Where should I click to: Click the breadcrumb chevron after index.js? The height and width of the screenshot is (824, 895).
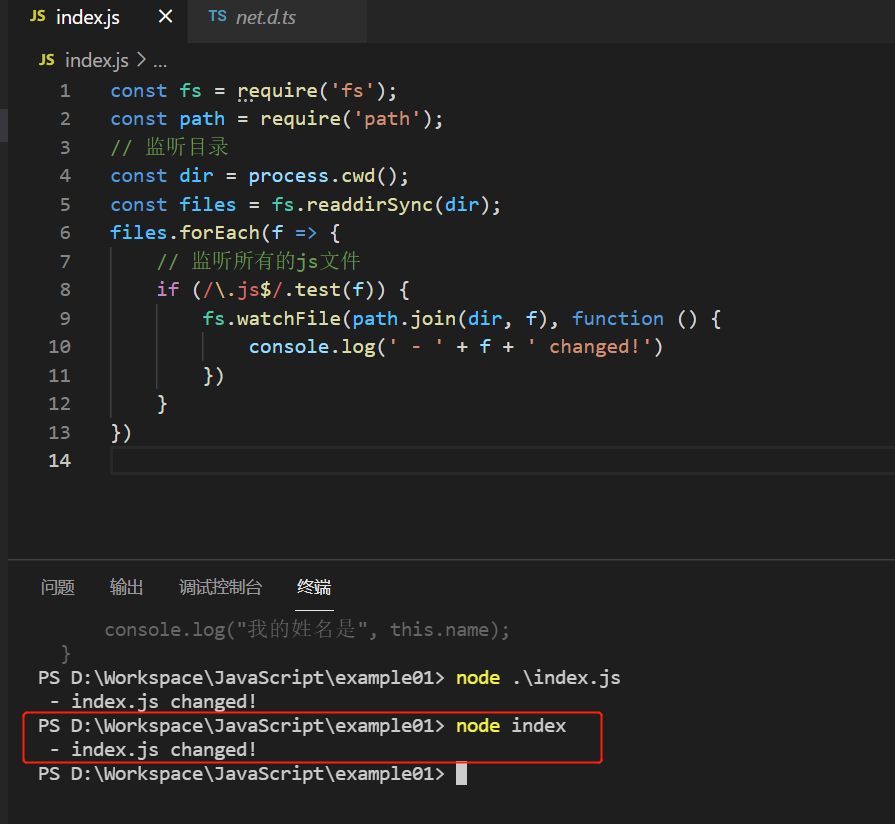[141, 60]
